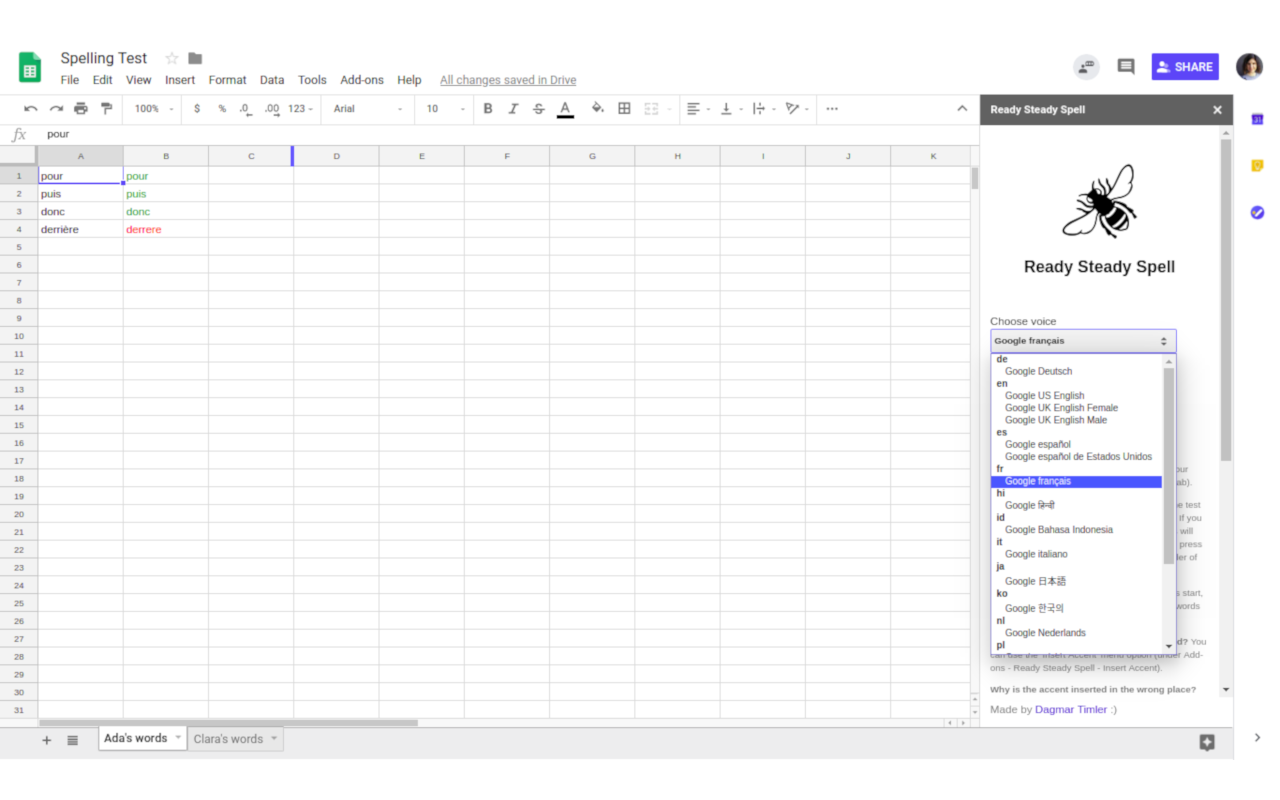Select Google UK English Female voice
The height and width of the screenshot is (800, 1280).
(1061, 408)
